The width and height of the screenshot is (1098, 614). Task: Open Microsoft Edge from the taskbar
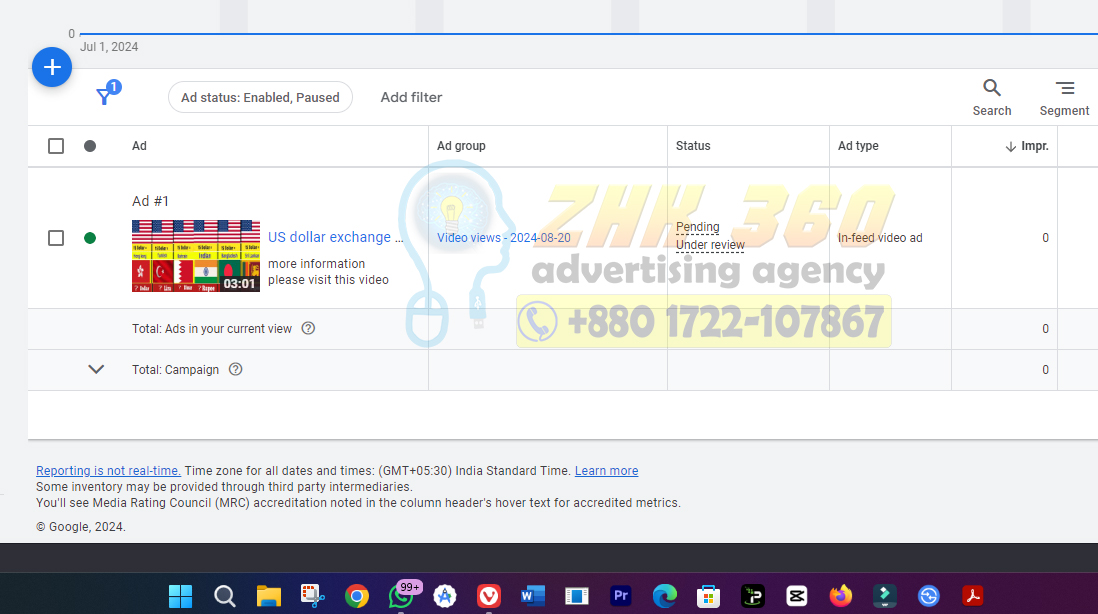pyautogui.click(x=665, y=596)
